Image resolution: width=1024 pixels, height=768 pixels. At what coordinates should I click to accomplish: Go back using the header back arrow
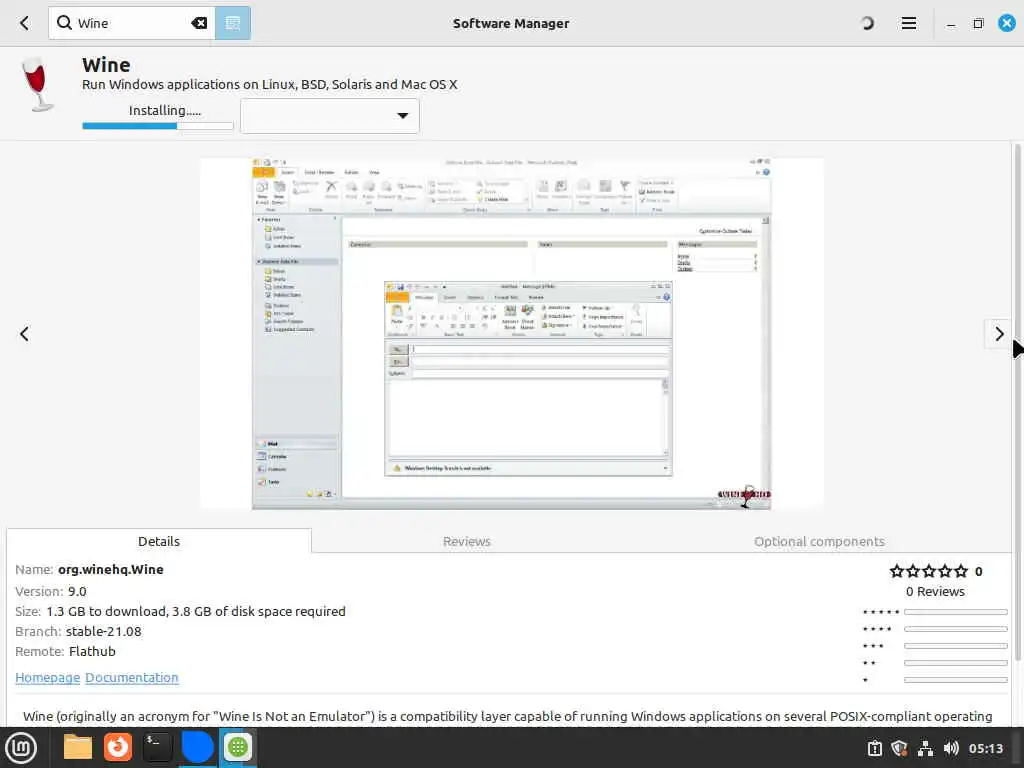[24, 24]
